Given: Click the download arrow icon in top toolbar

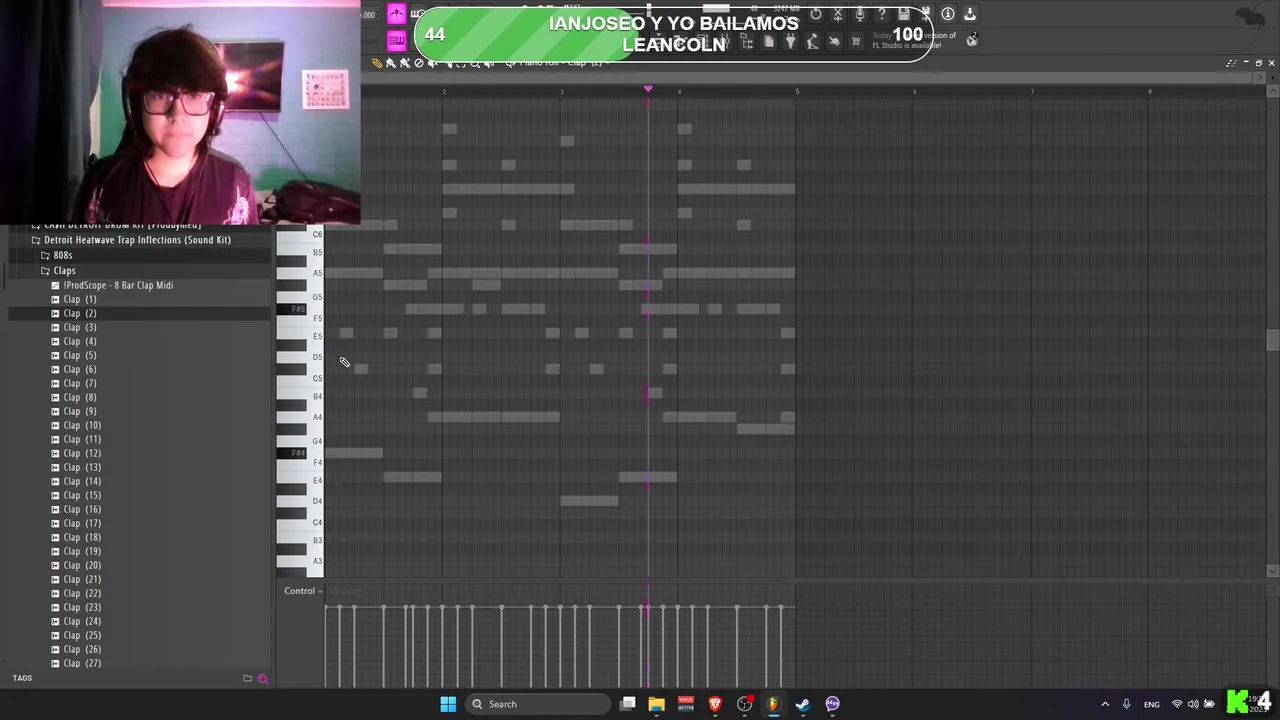Looking at the screenshot, I should tap(969, 14).
